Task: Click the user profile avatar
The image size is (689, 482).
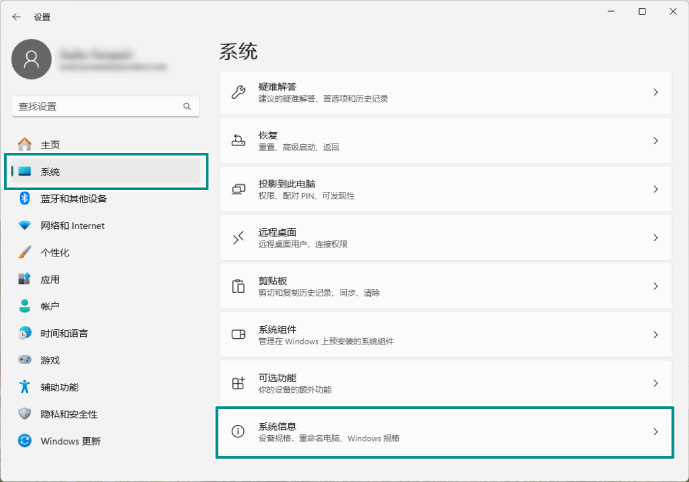Action: pyautogui.click(x=31, y=61)
